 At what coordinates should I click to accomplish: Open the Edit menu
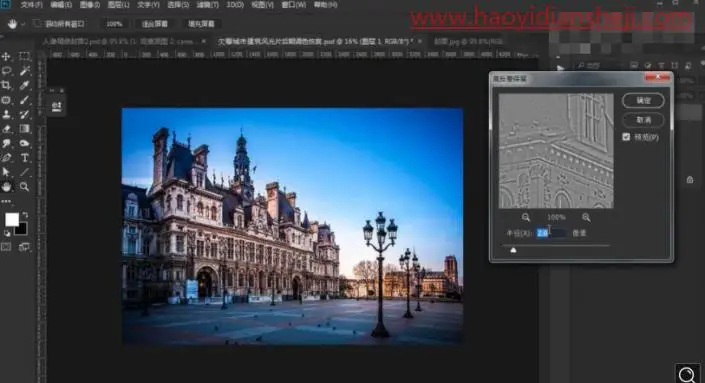[61, 4]
